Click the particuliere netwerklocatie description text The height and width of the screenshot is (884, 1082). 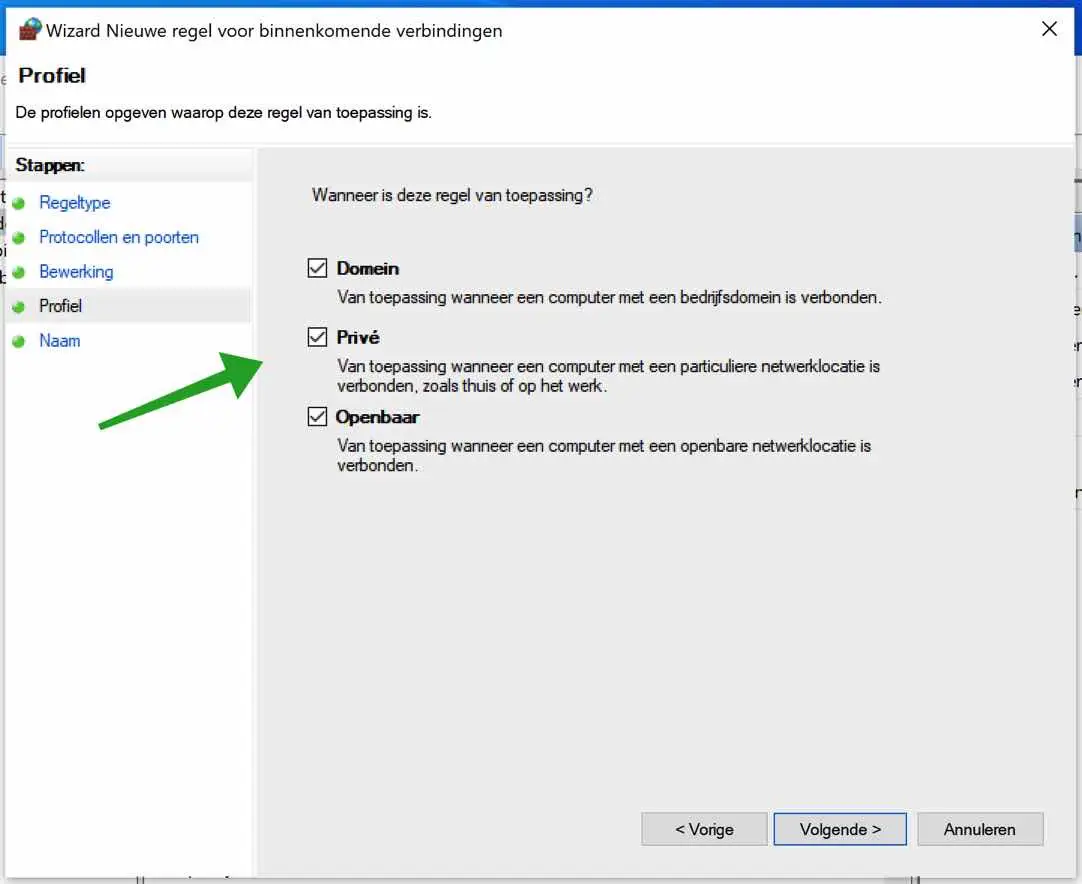[609, 376]
